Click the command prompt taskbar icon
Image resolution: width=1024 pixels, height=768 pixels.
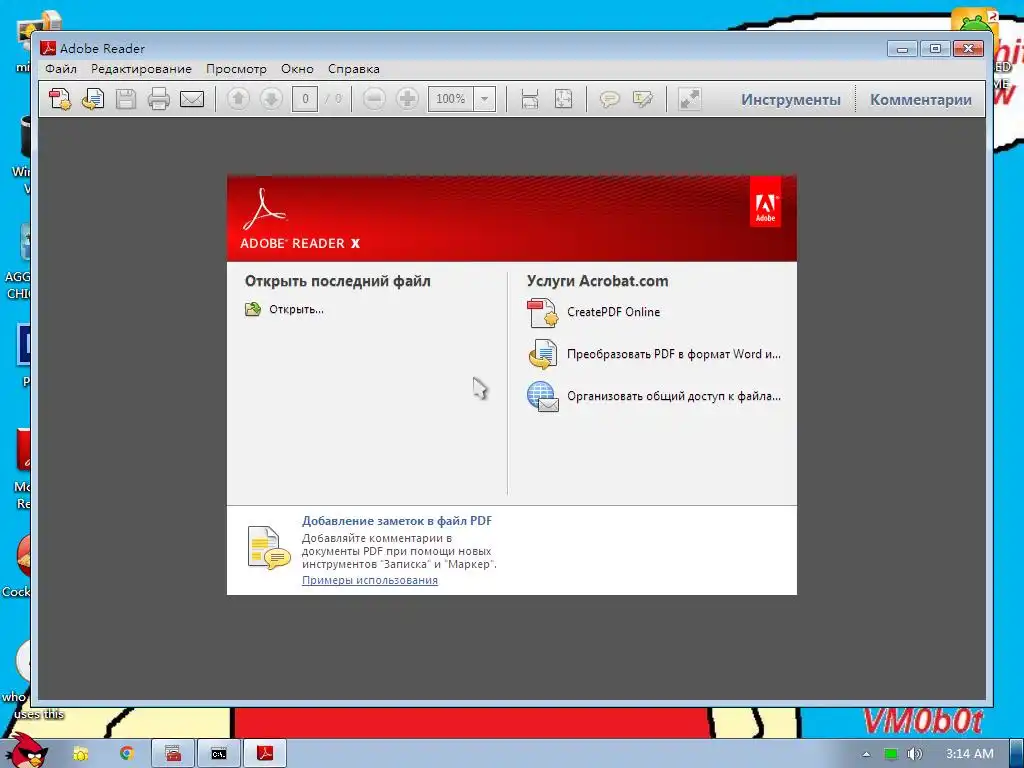(x=219, y=754)
